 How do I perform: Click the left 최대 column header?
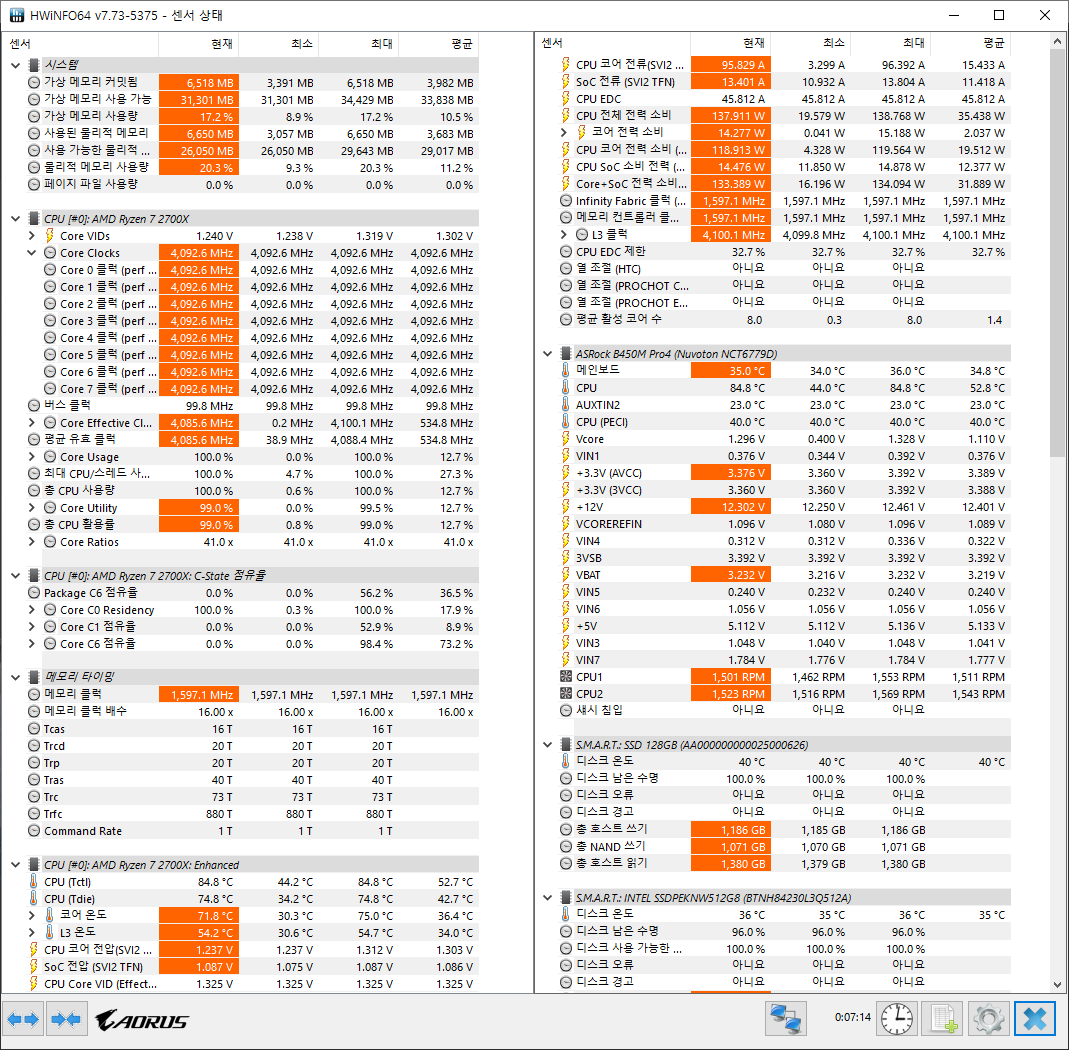(359, 44)
